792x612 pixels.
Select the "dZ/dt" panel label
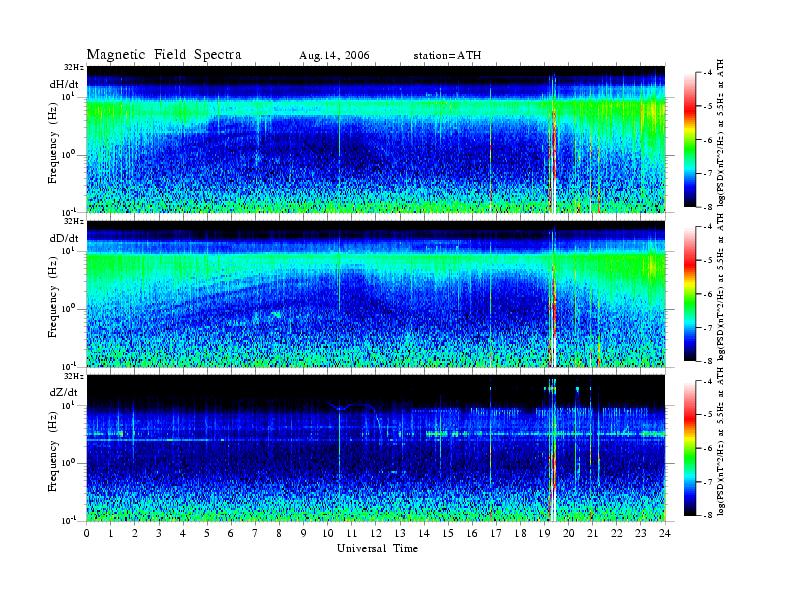coord(64,392)
